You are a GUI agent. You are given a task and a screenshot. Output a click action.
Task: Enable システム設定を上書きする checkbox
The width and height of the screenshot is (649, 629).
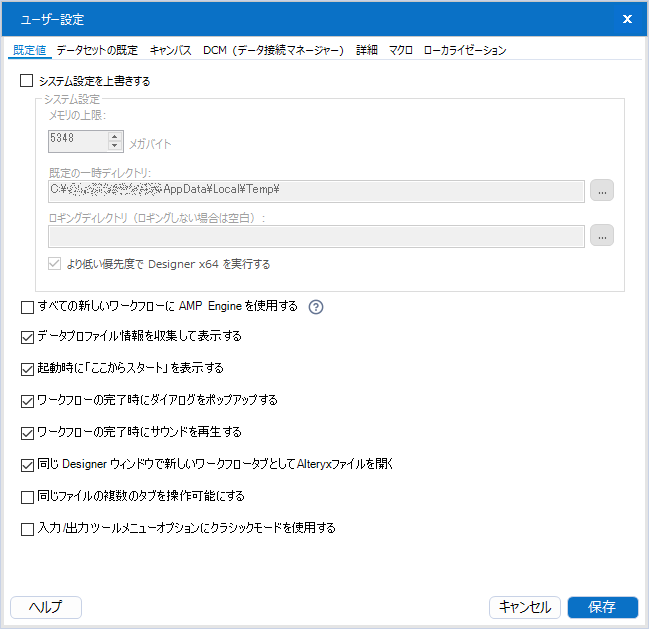[x=27, y=81]
